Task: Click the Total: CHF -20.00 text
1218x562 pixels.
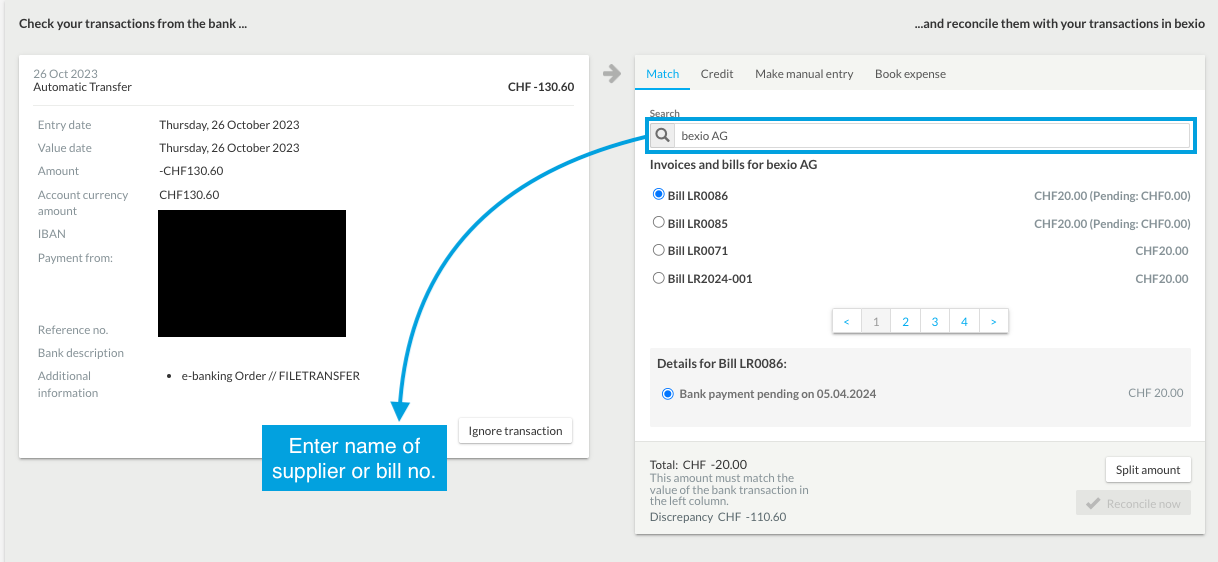Action: point(698,464)
